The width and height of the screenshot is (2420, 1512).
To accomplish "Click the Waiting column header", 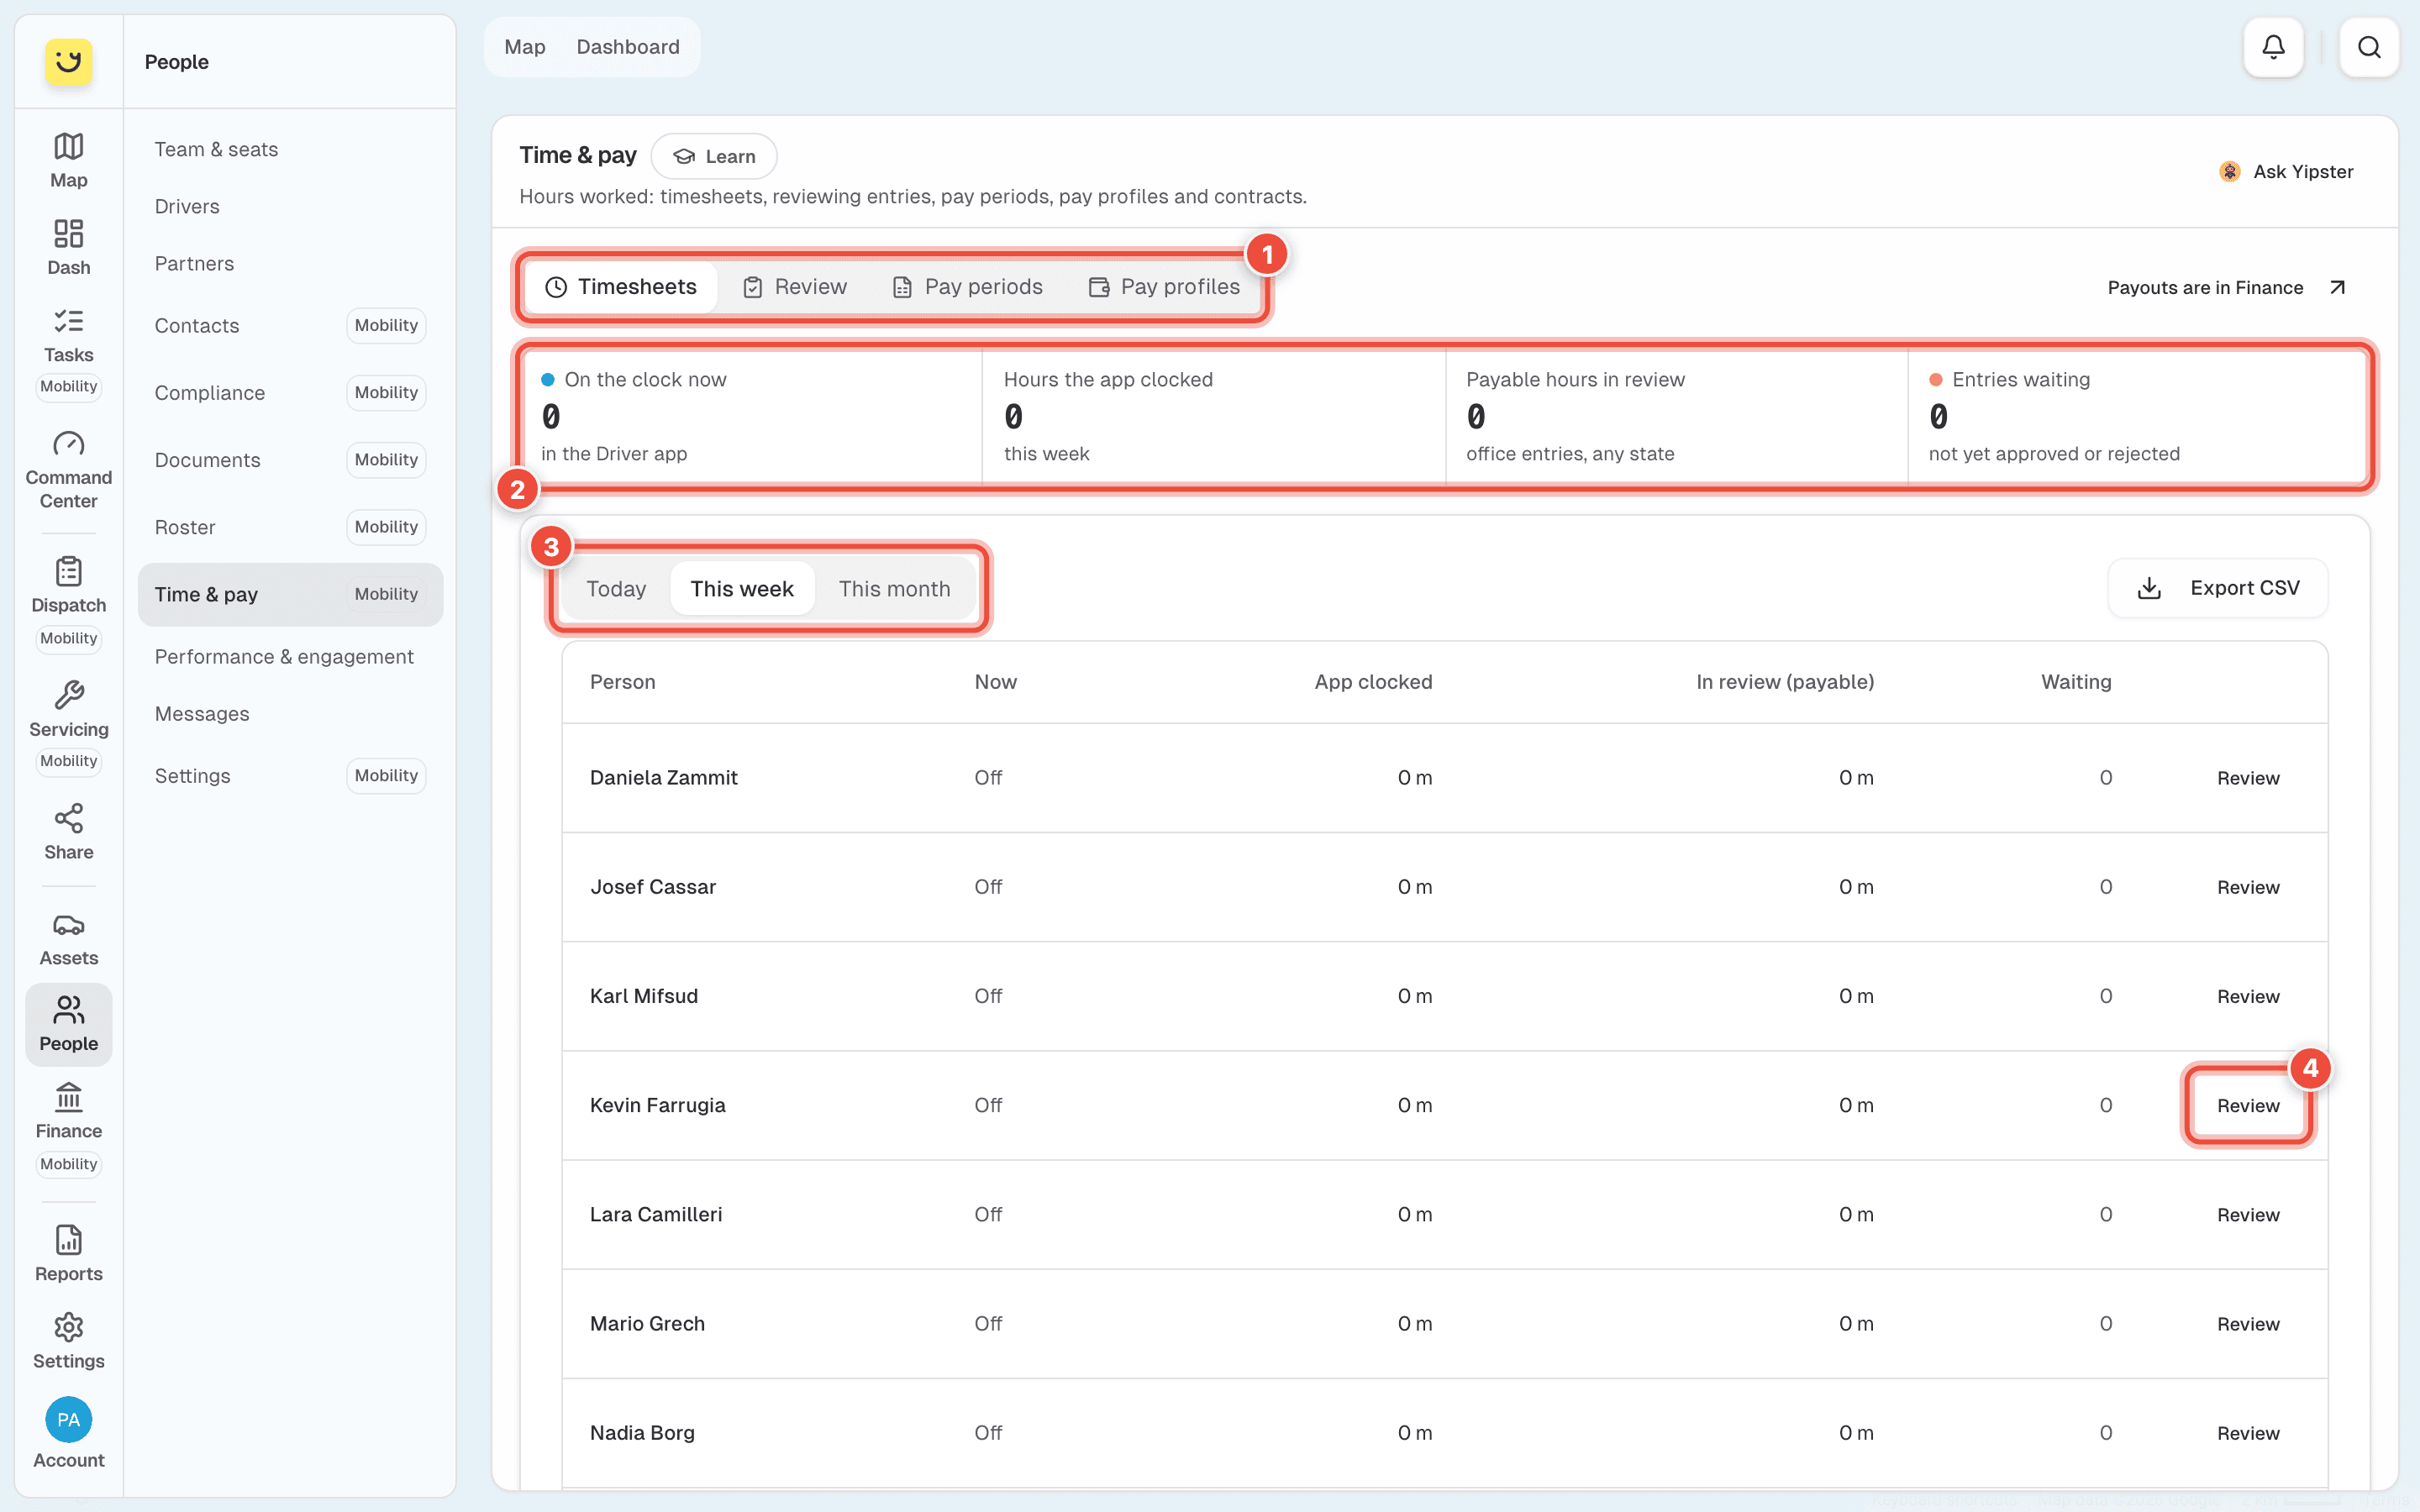I will [2076, 682].
